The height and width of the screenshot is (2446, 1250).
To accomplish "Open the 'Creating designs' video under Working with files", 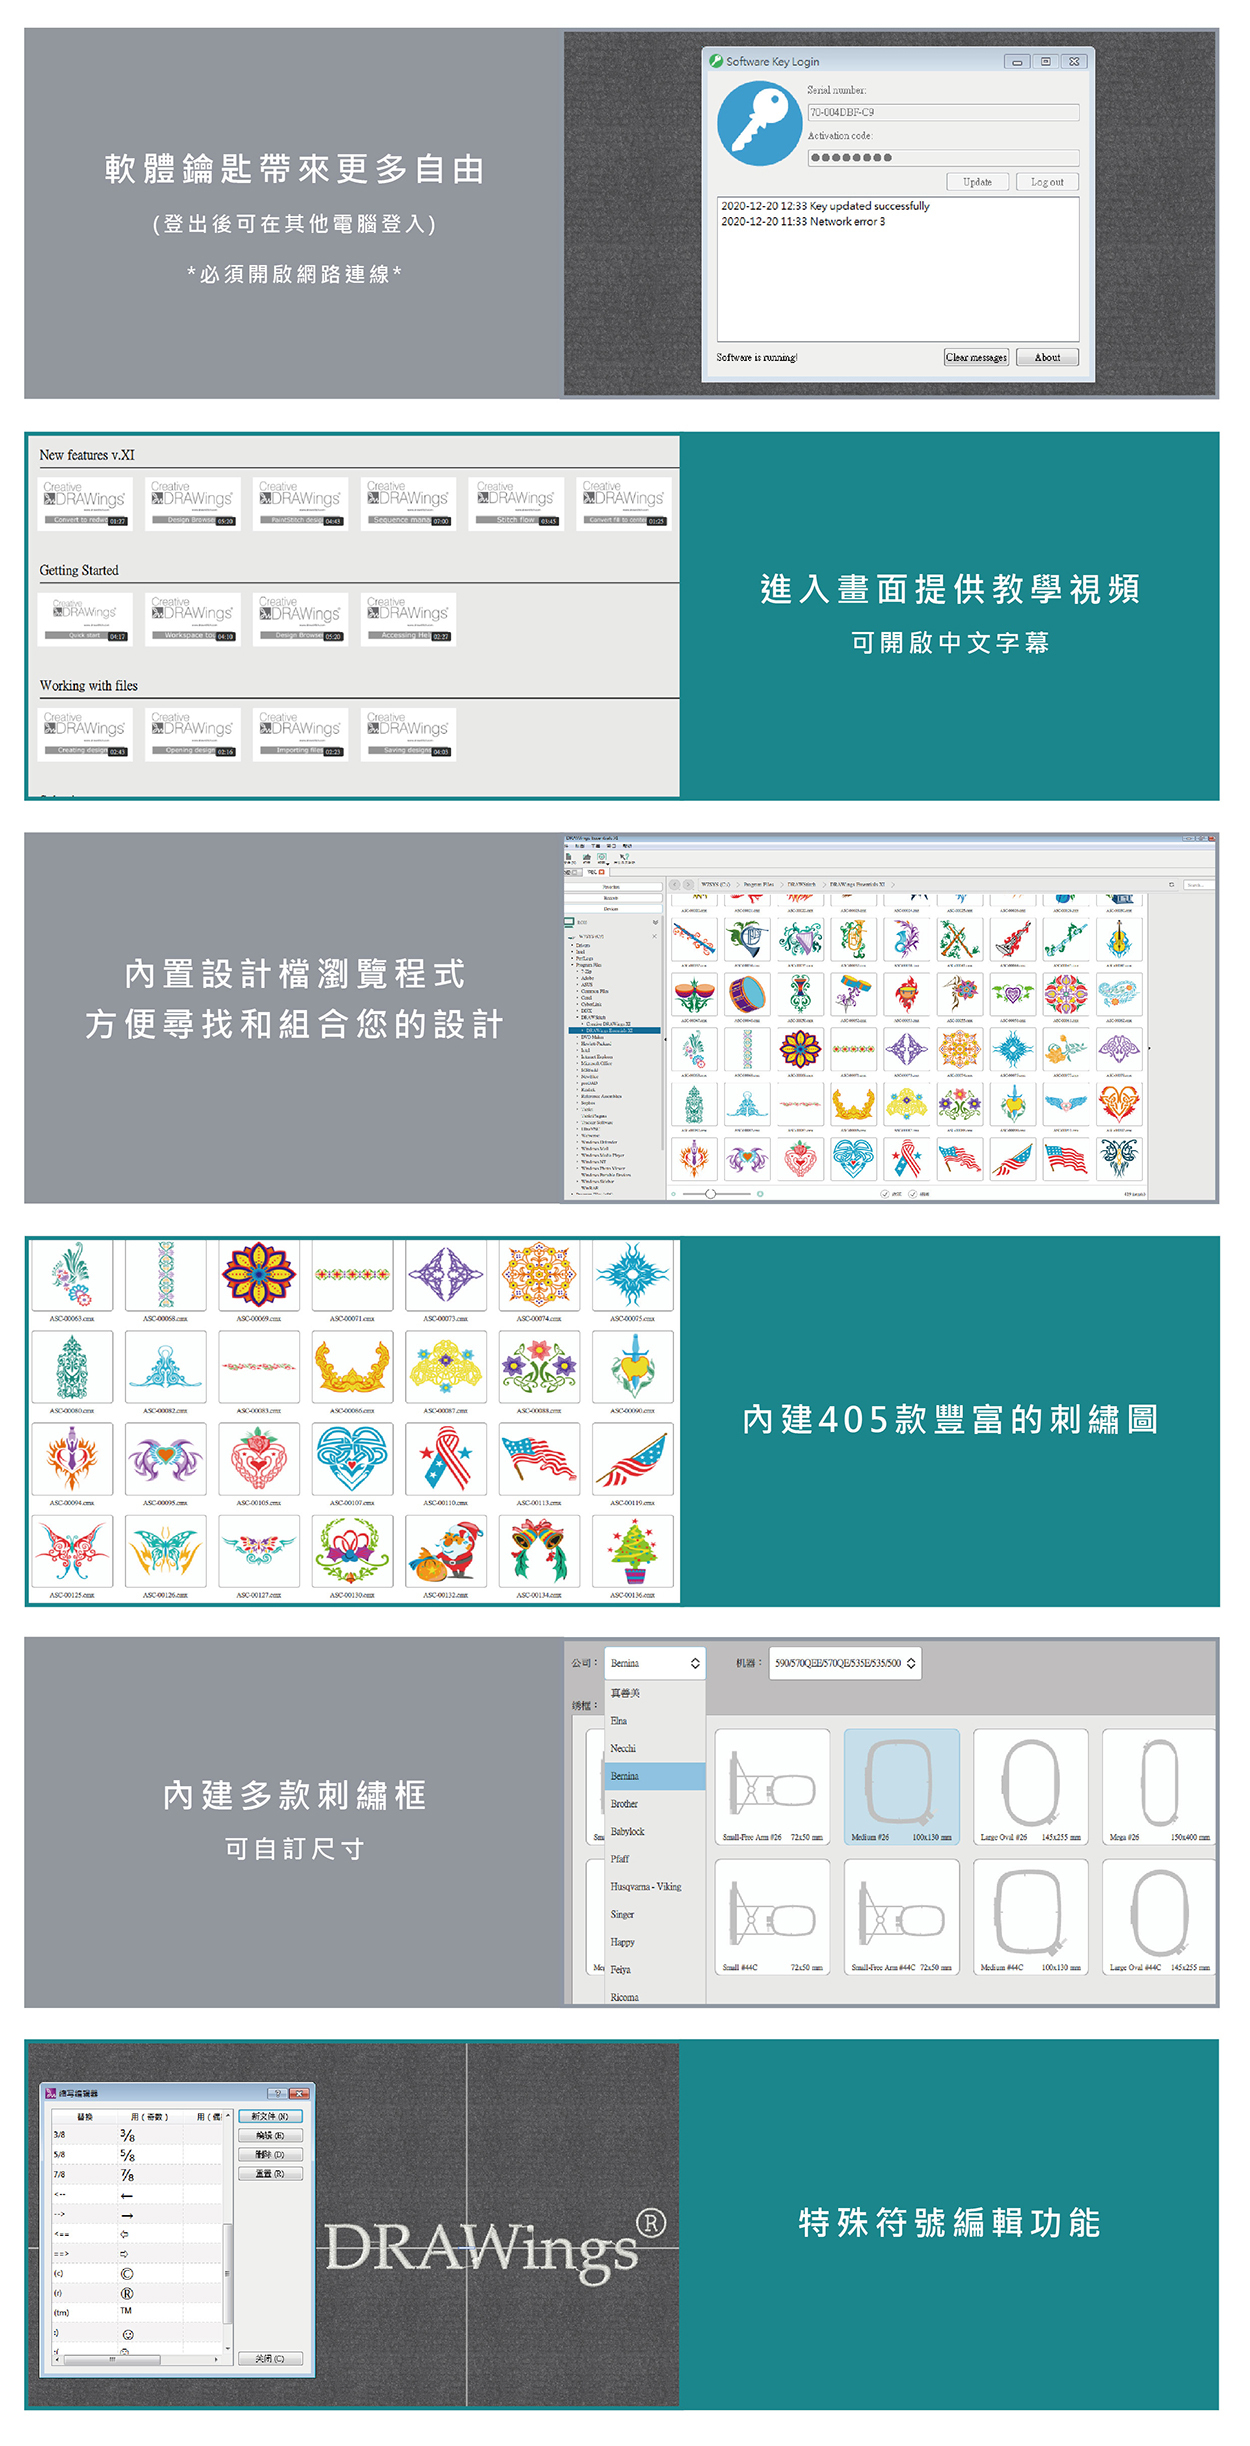I will pyautogui.click(x=86, y=734).
